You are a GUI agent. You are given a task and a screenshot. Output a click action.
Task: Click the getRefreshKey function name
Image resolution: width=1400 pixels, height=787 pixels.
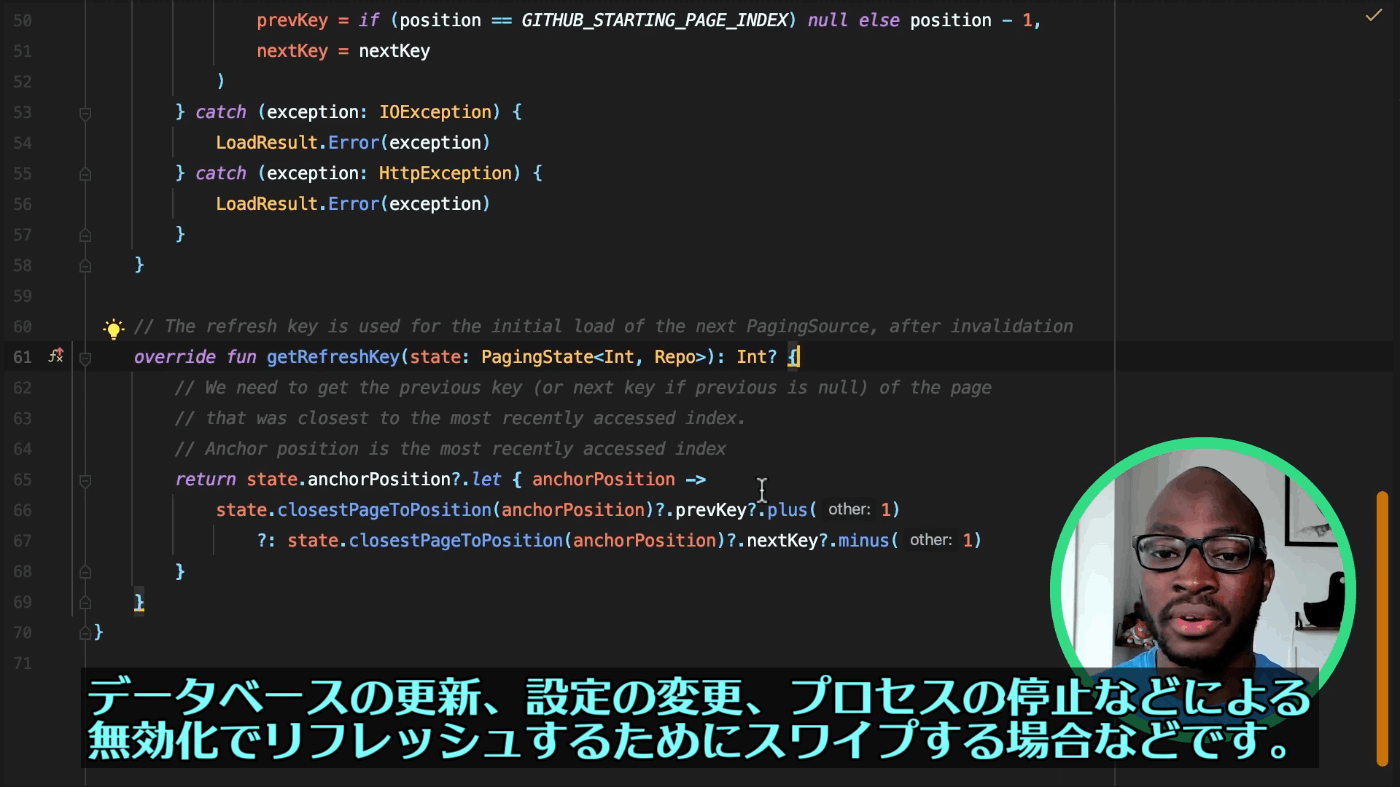334,357
